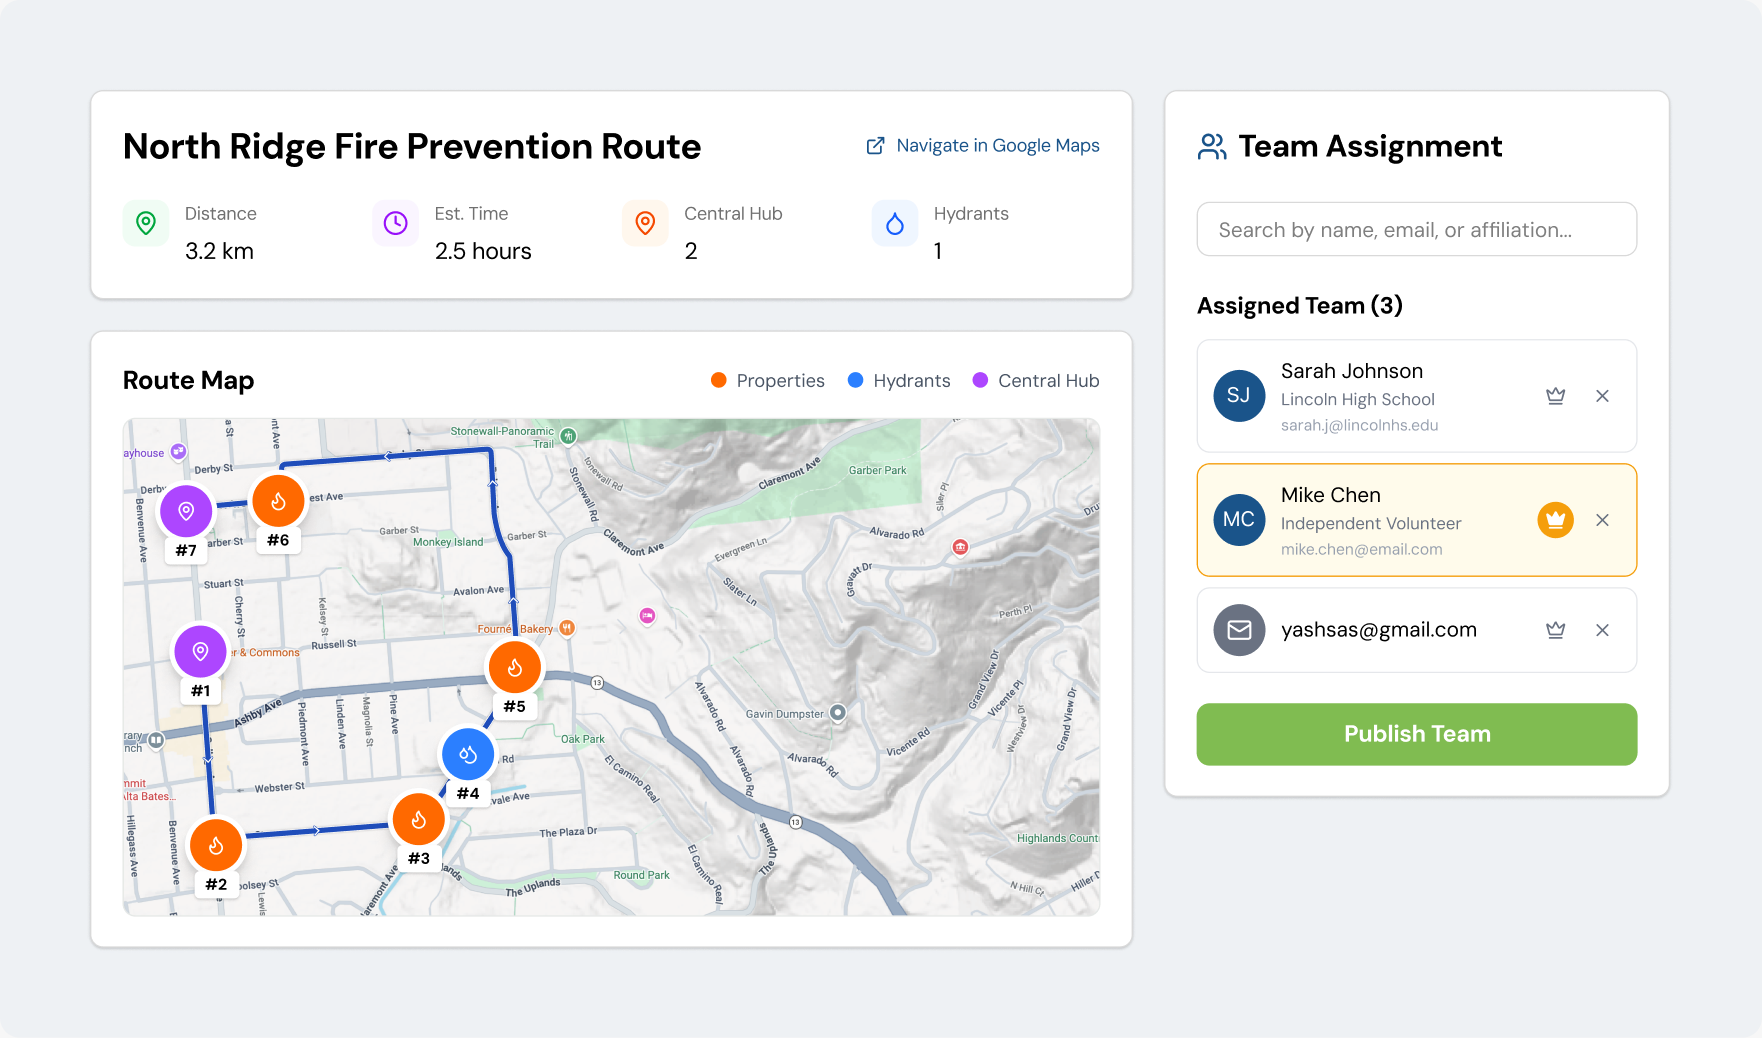Click the MC avatar for Mike Chen

tap(1239, 520)
